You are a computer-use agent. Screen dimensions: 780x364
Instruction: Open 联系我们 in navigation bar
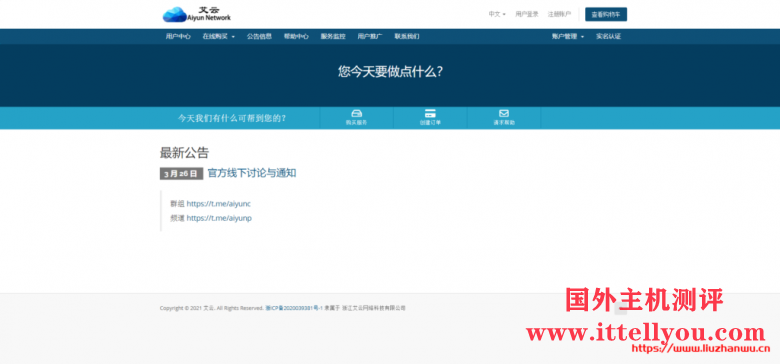coord(407,36)
